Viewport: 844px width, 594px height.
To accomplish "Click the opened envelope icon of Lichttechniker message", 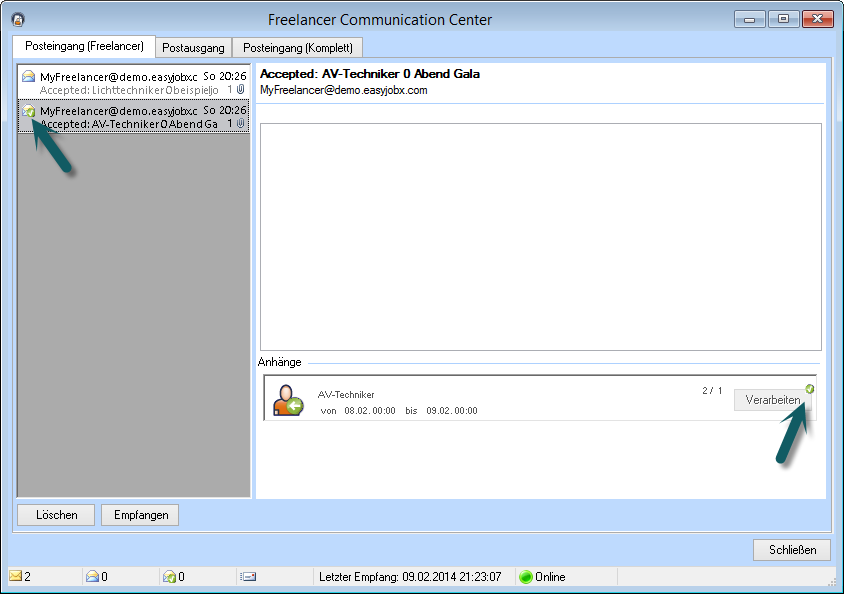I will (29, 77).
